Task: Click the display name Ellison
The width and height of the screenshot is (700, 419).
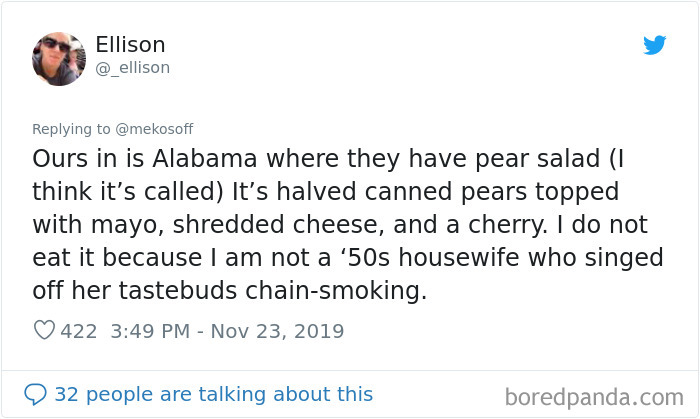Action: point(130,45)
